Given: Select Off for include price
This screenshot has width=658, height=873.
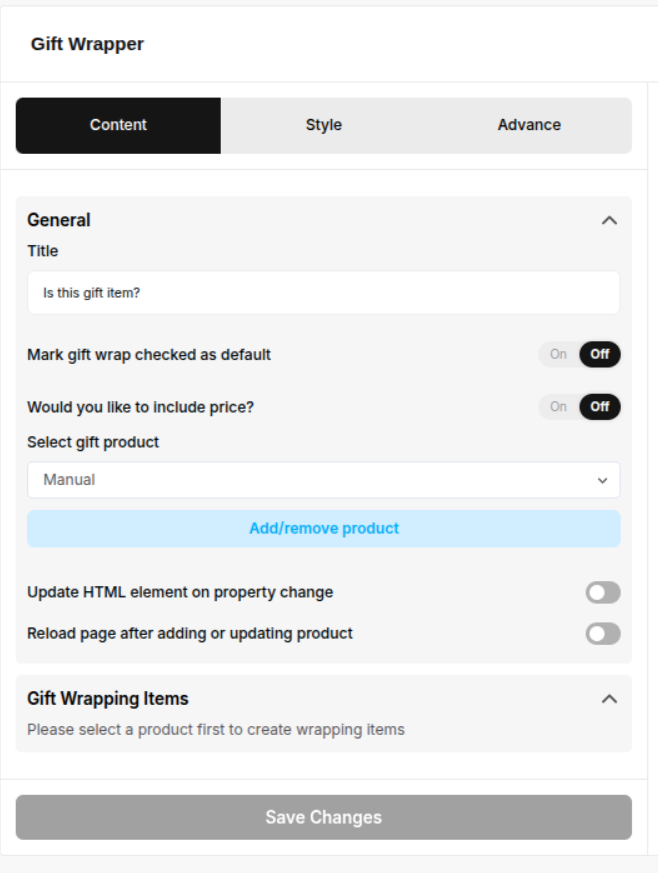Looking at the screenshot, I should 600,407.
